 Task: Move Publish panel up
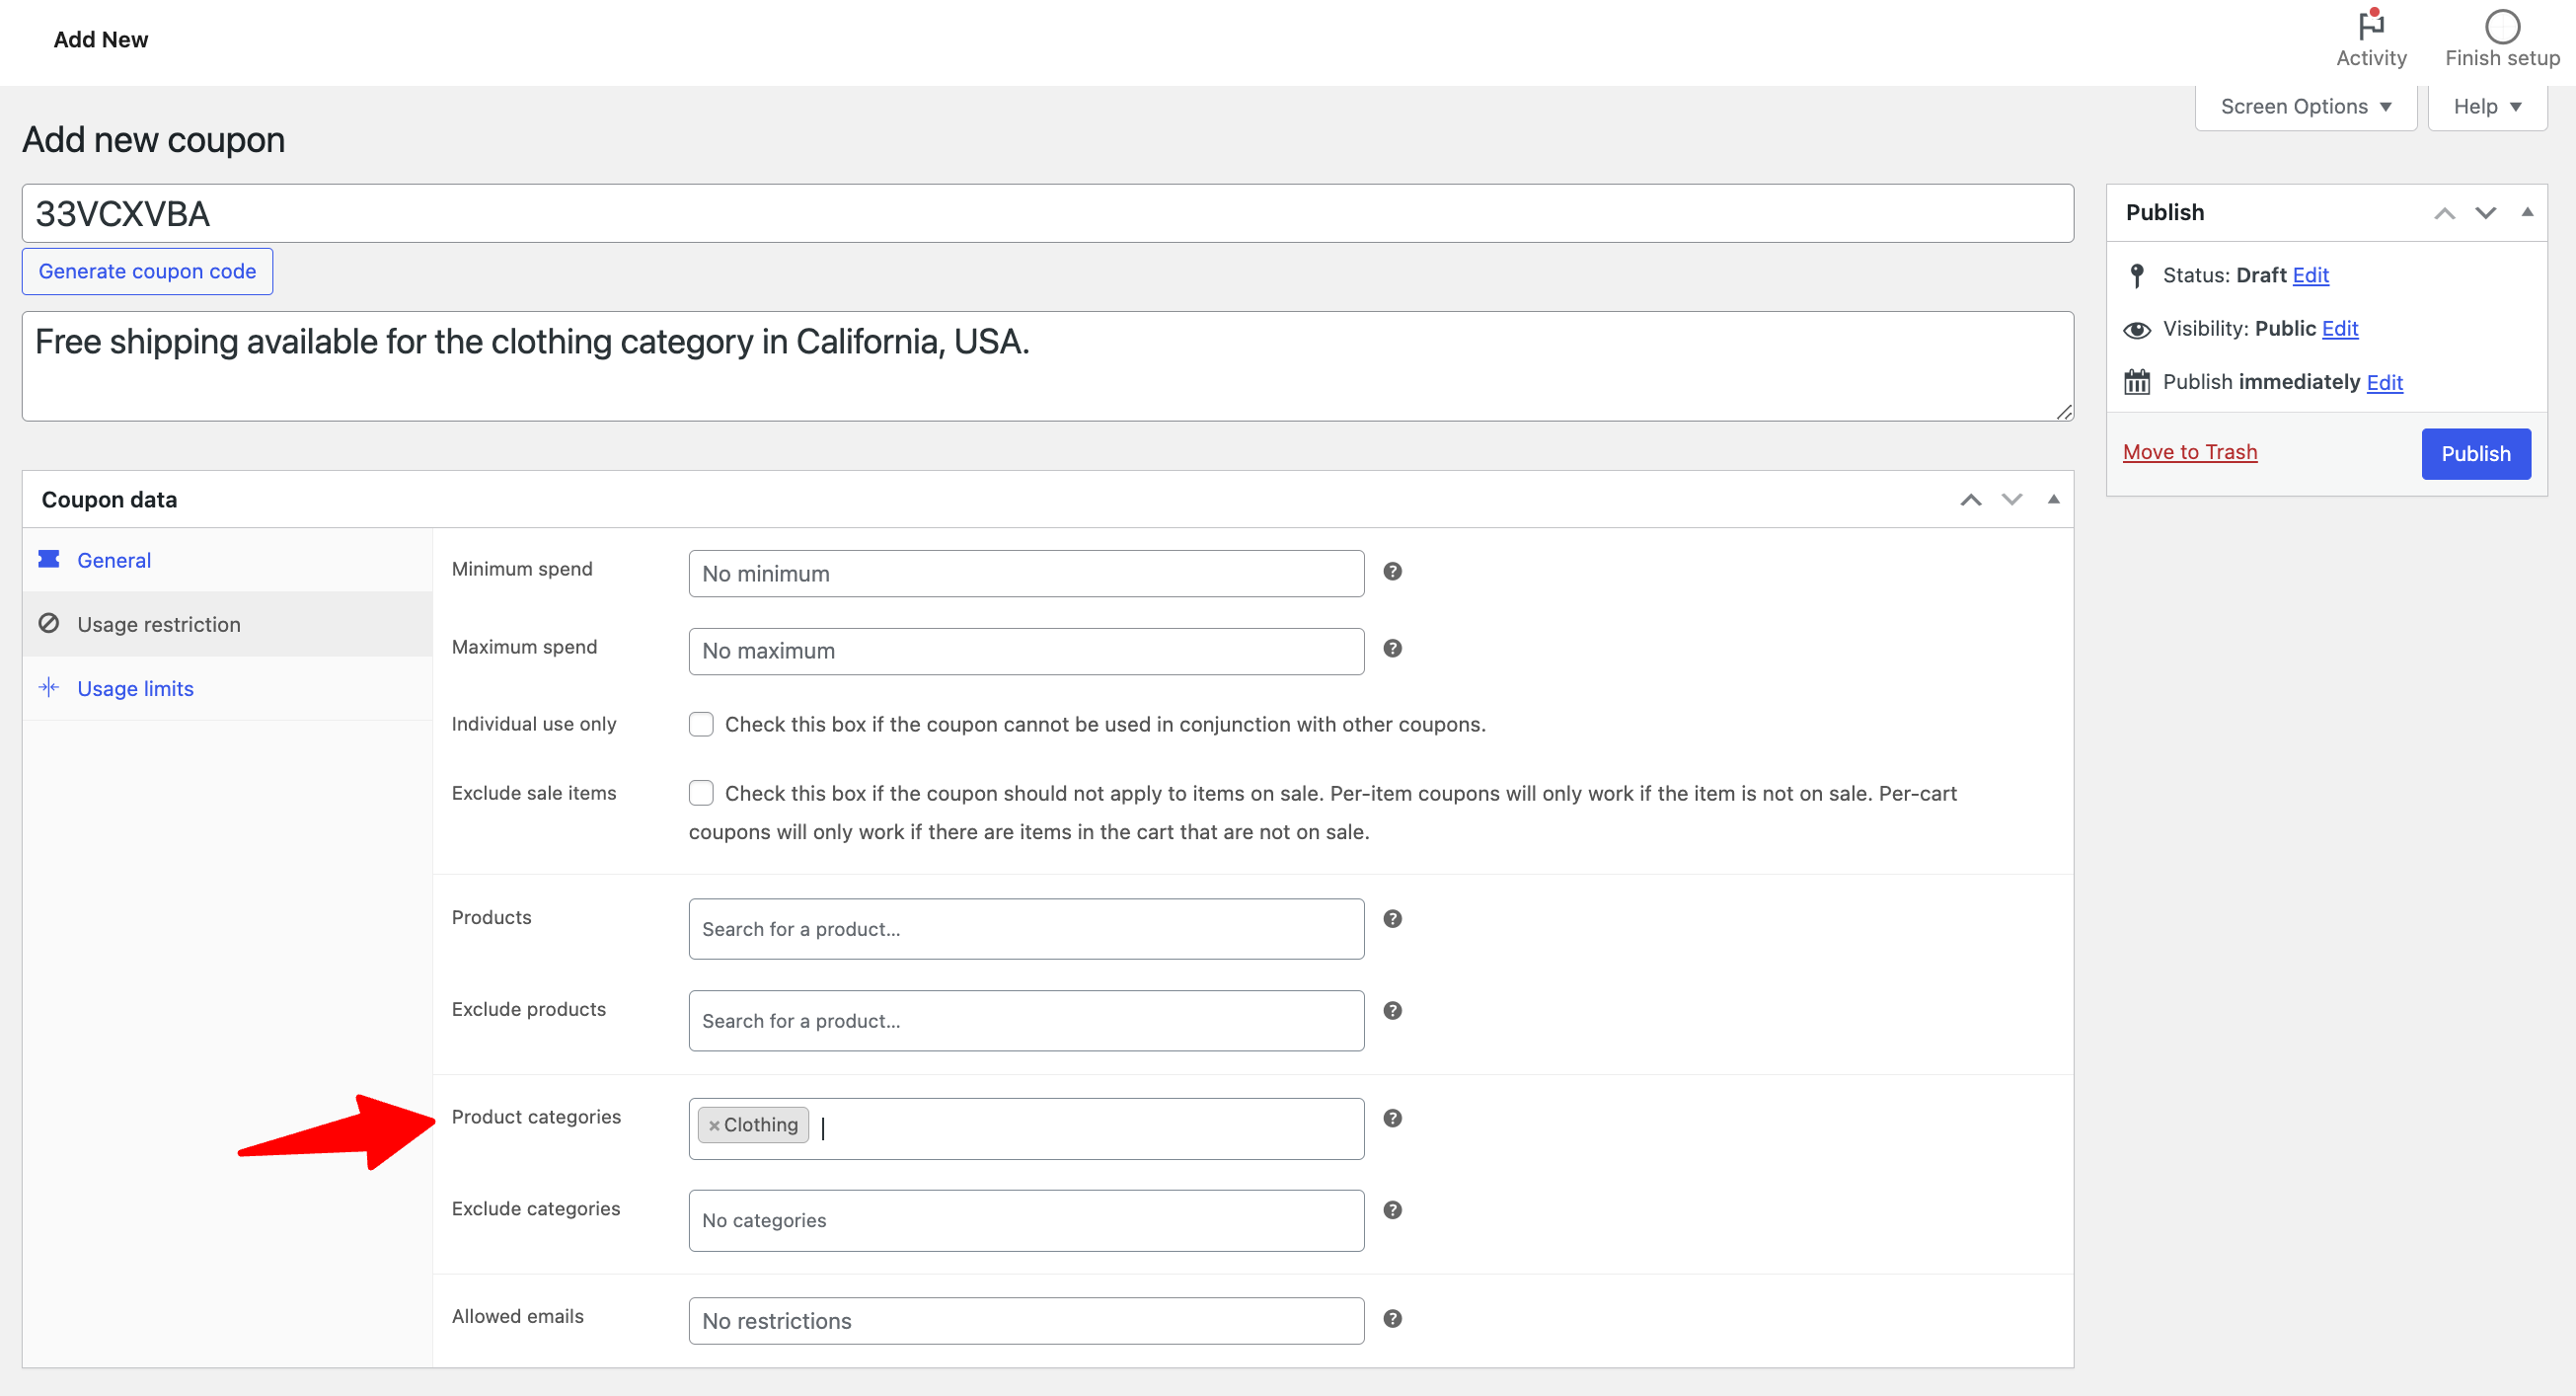(2444, 213)
